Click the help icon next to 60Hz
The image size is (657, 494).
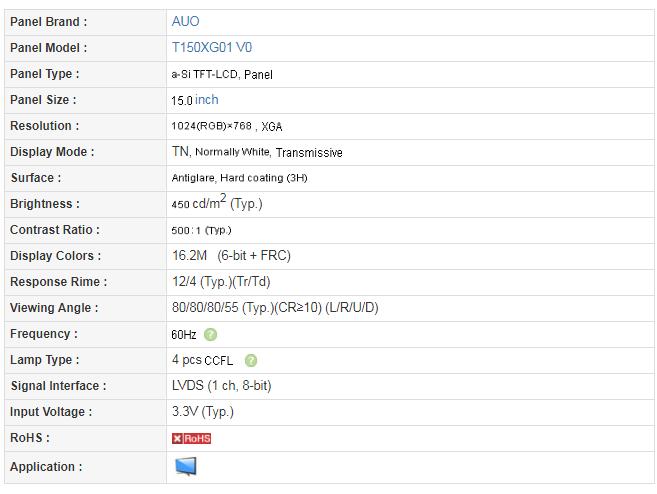[x=210, y=334]
